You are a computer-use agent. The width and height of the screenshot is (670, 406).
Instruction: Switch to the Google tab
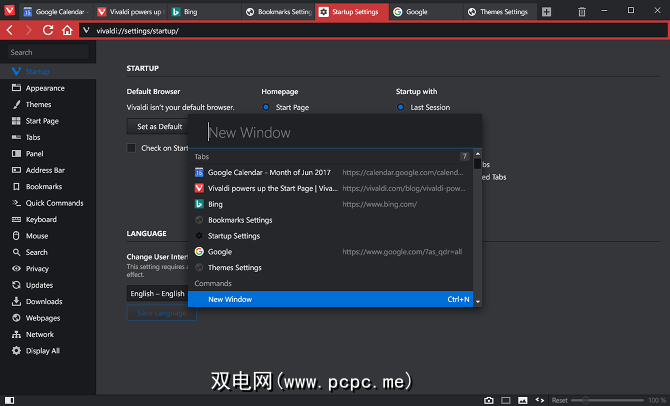pos(426,12)
